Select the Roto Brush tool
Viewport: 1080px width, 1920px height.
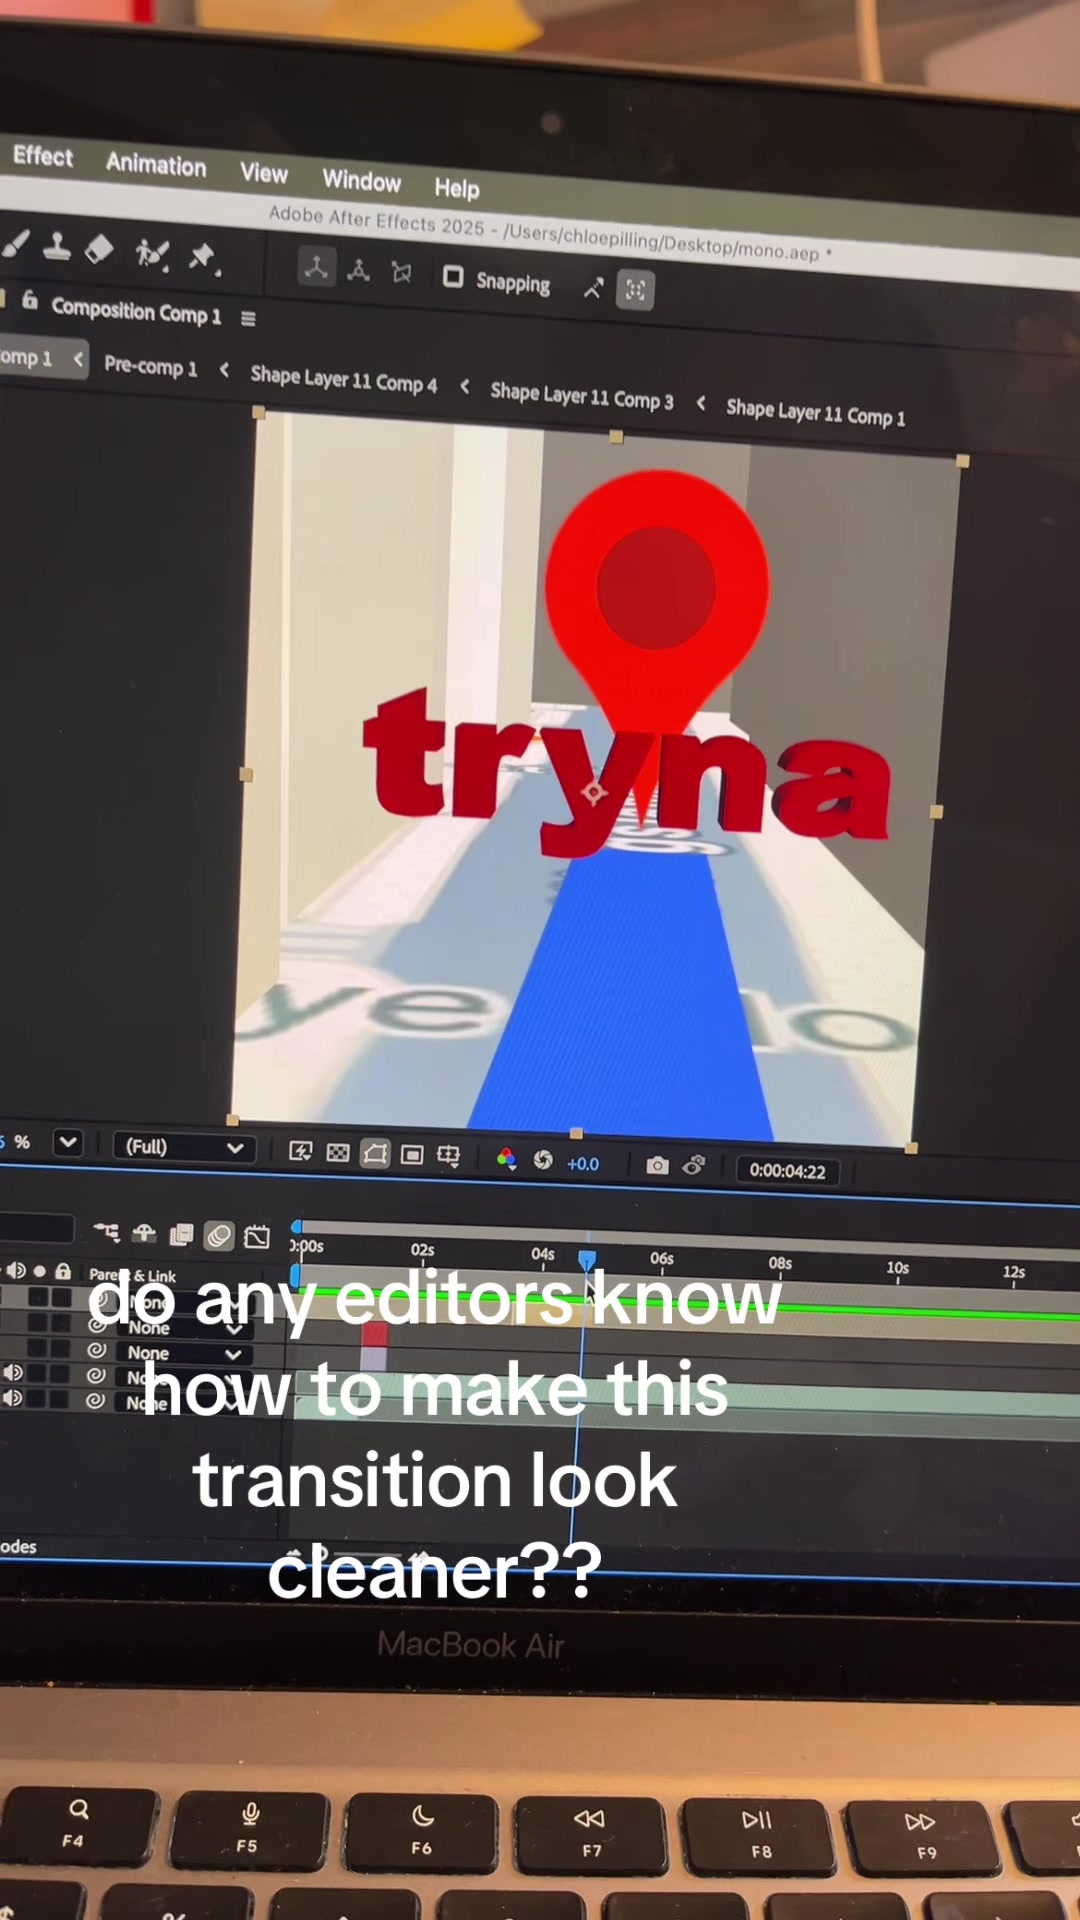click(152, 253)
